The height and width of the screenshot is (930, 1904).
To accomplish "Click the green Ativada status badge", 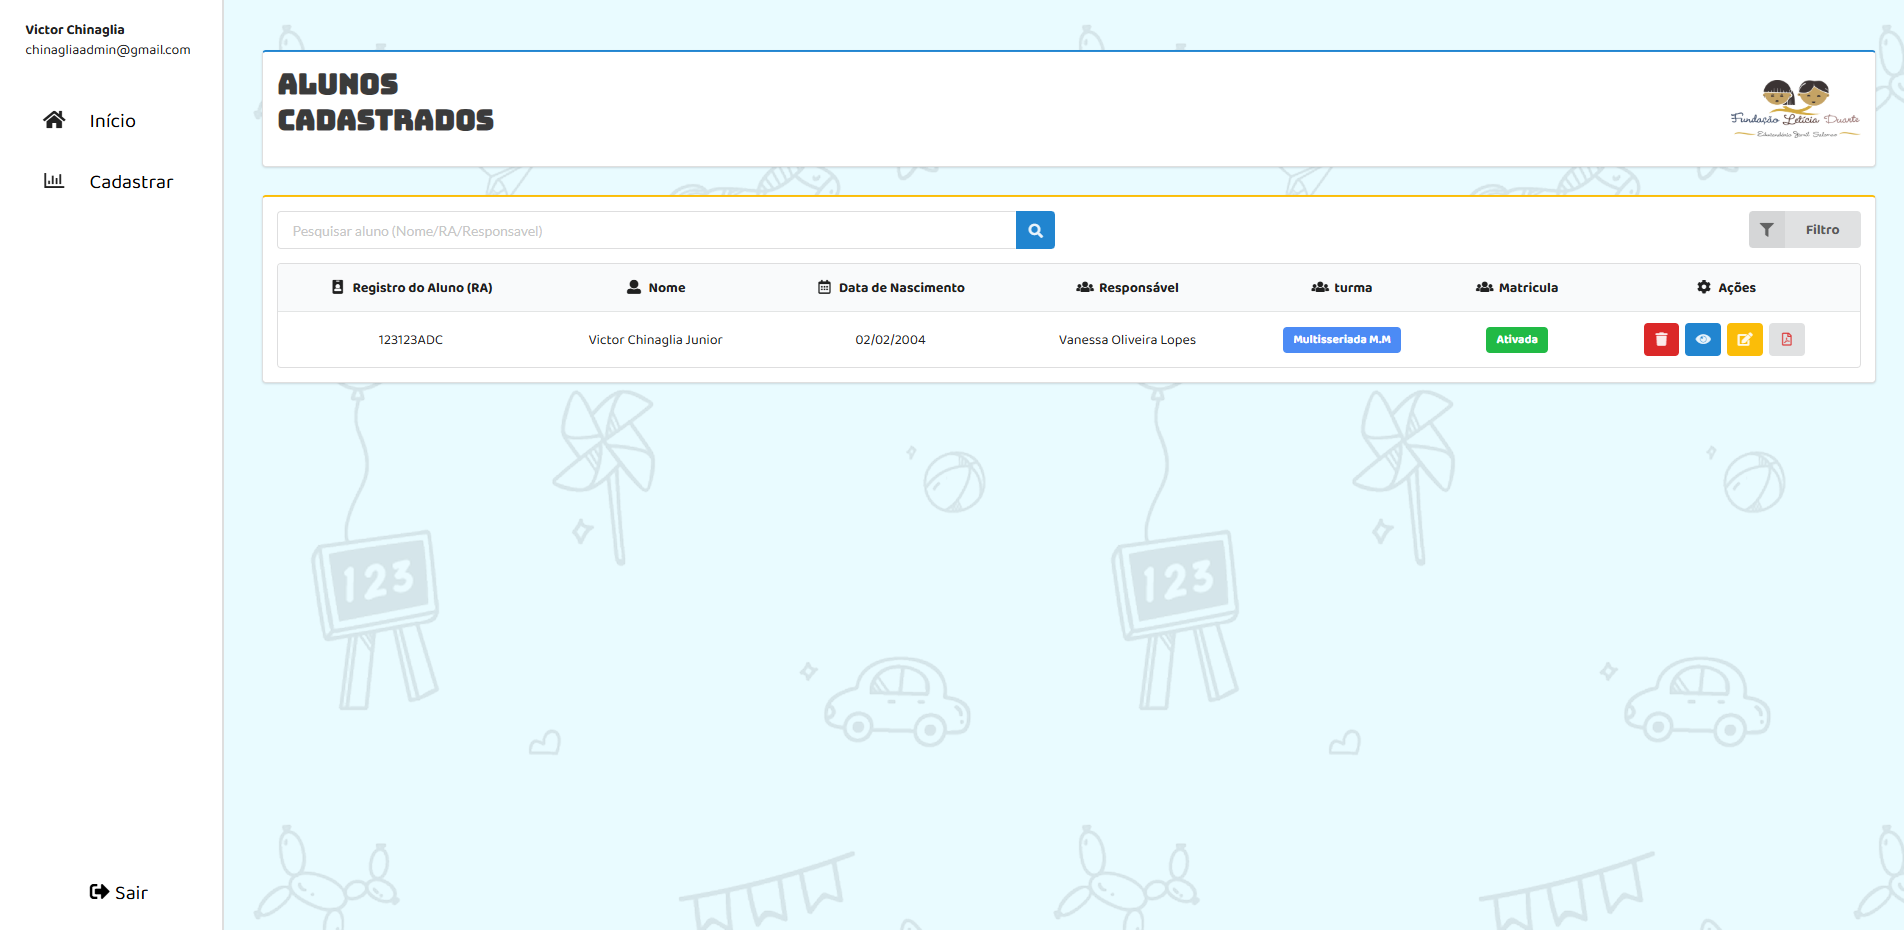I will point(1516,340).
